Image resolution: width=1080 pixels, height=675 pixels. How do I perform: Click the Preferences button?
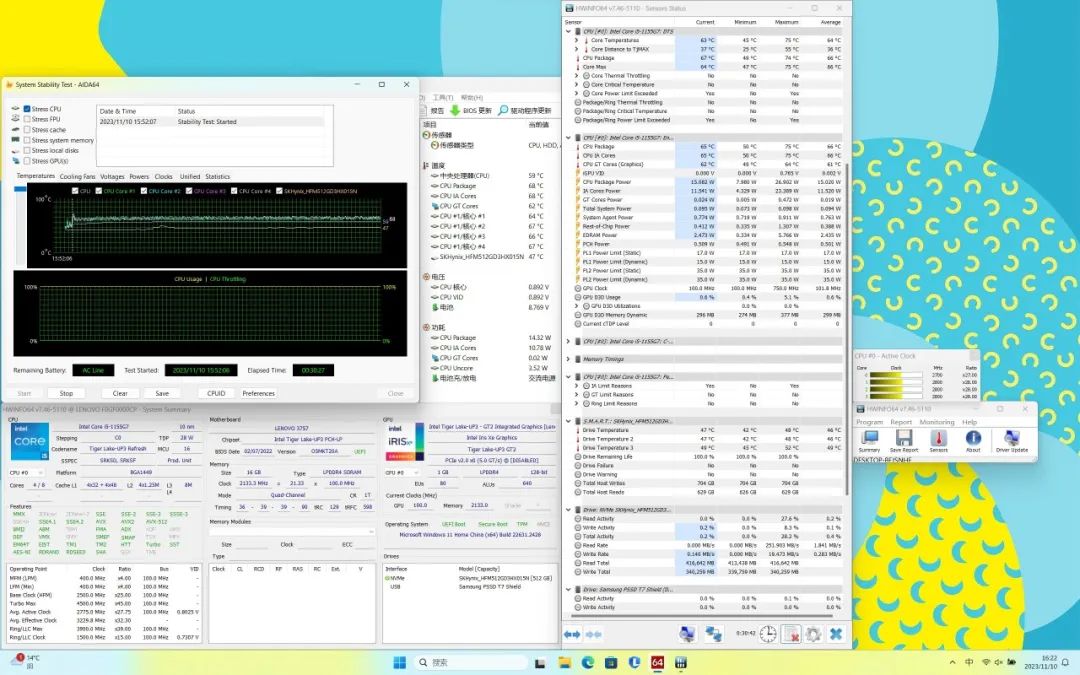(258, 393)
